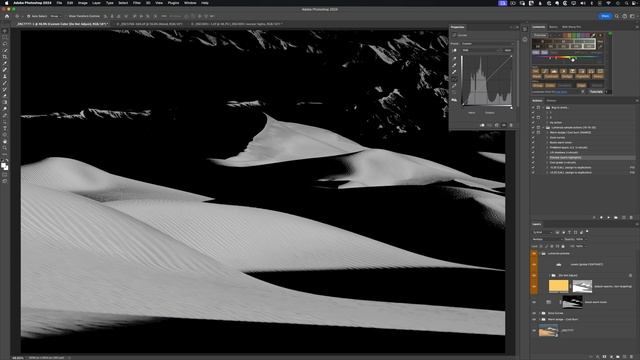The height and width of the screenshot is (360, 640).
Task: Choose the draw-curve pencil icon
Action: click(x=454, y=86)
